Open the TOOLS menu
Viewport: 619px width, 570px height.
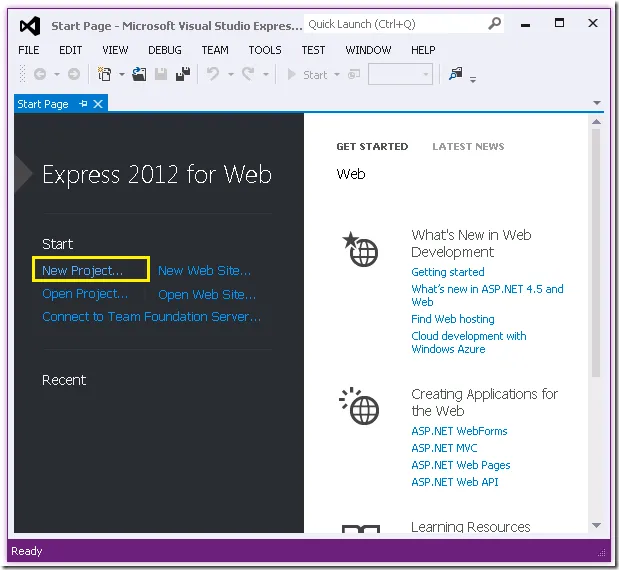[x=265, y=50]
